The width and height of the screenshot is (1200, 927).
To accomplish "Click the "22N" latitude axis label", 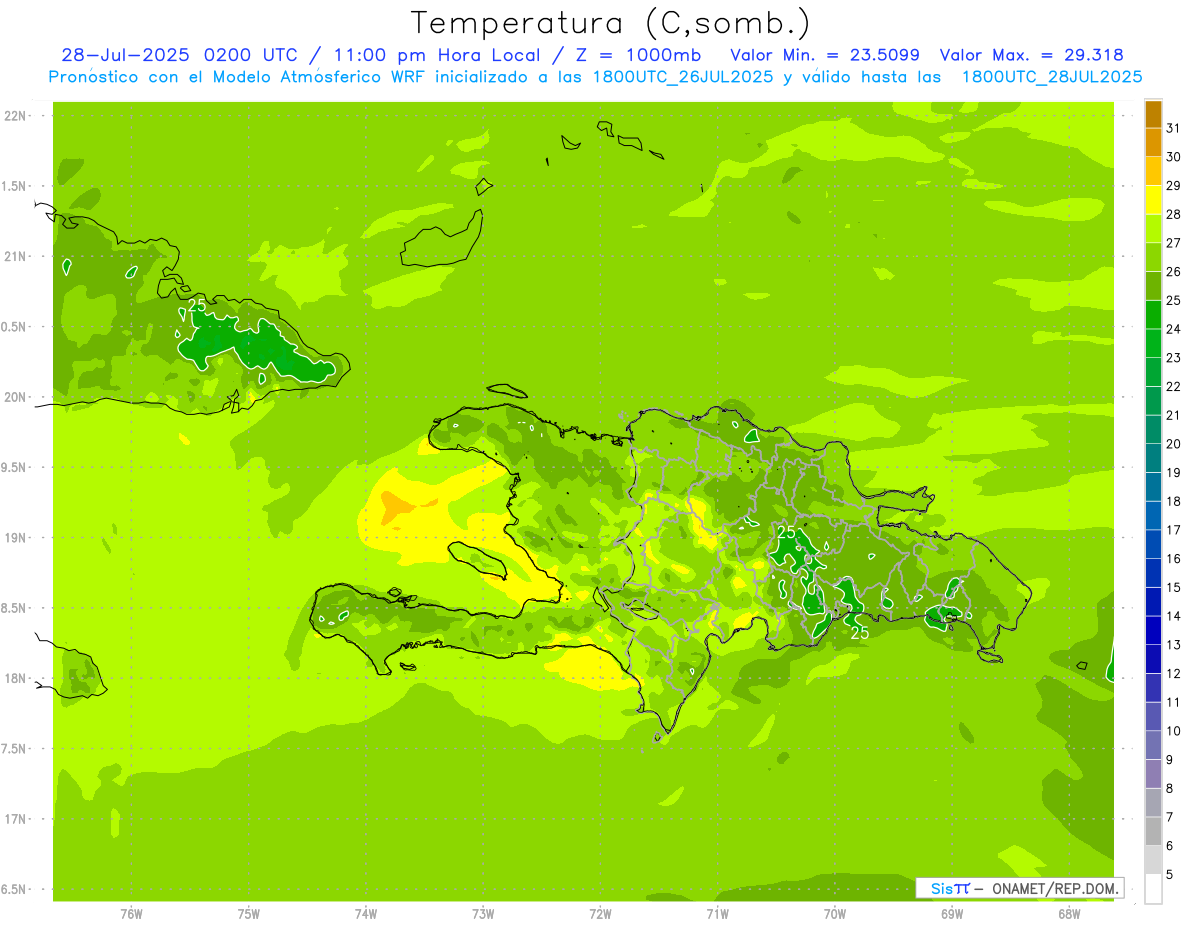I will 15,116.
